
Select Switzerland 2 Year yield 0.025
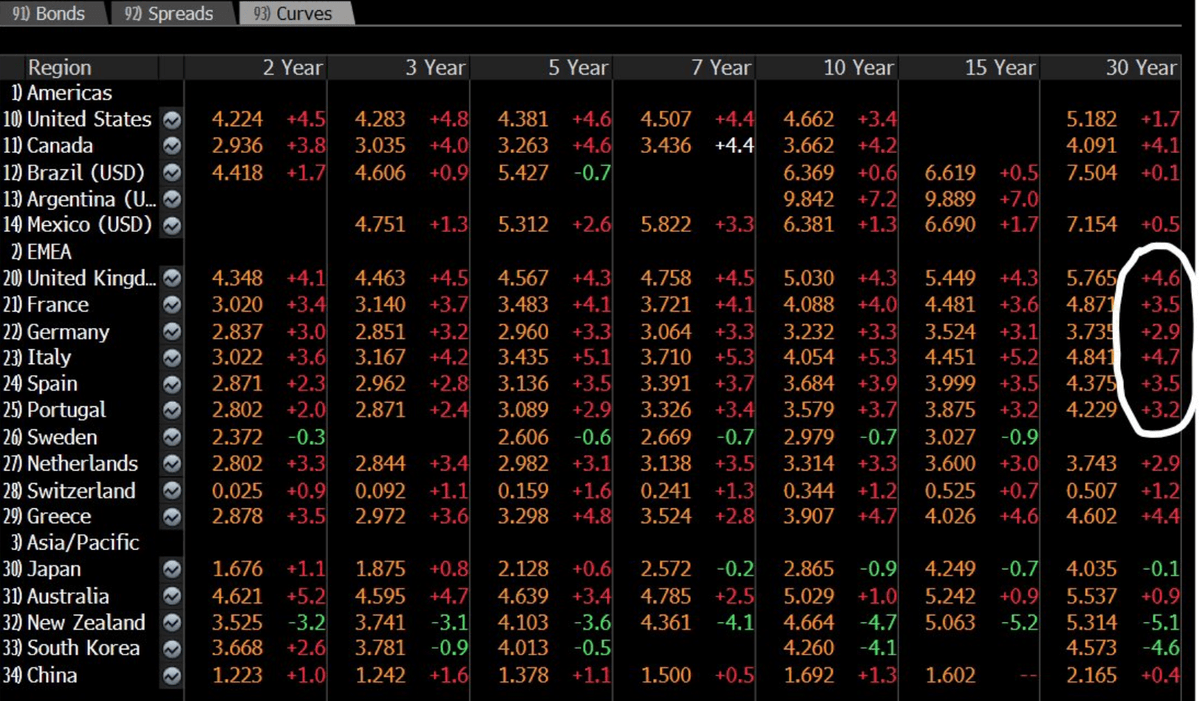[238, 491]
